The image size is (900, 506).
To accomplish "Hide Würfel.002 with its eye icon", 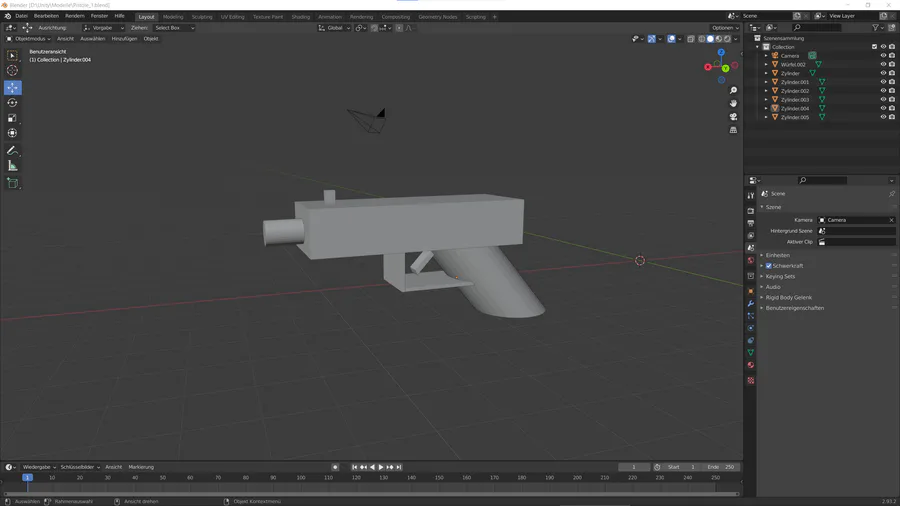I will (883, 64).
